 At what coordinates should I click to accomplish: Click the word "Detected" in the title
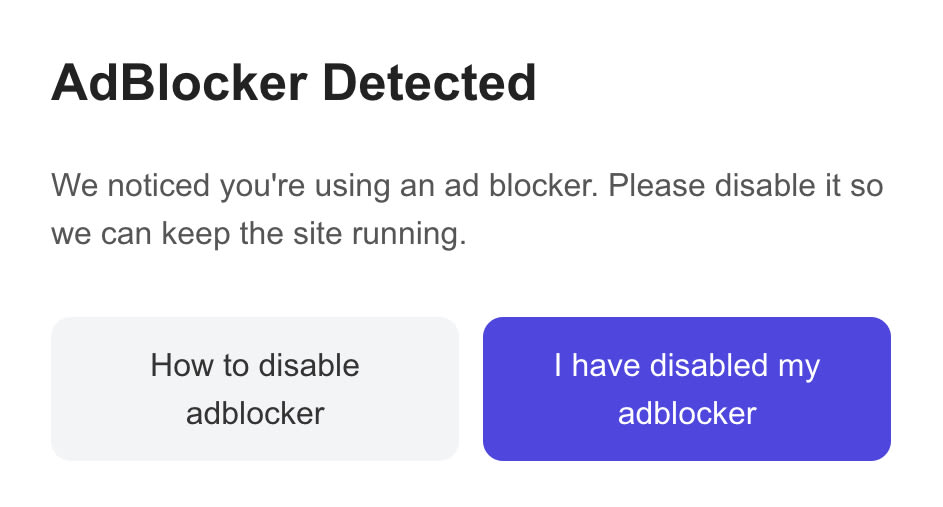coord(429,83)
